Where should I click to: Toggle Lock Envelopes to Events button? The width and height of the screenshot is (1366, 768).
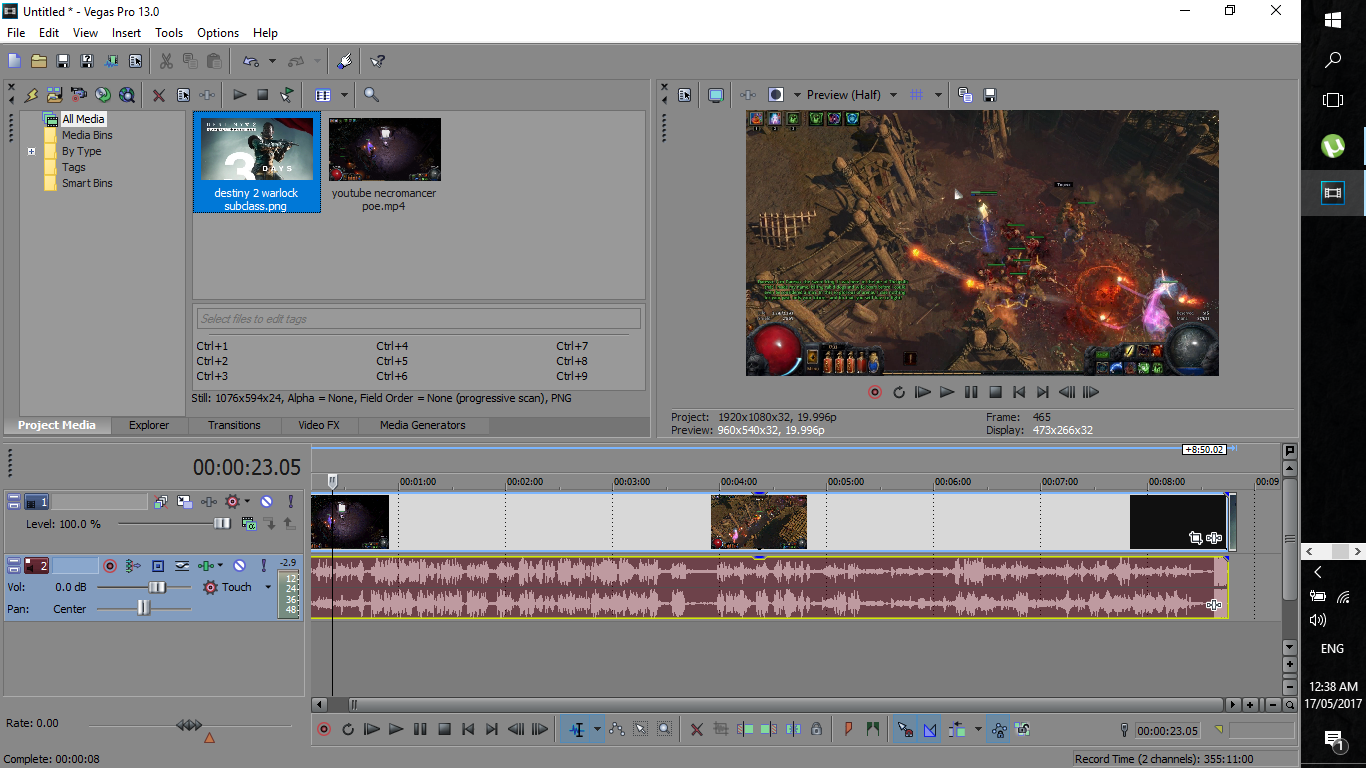tap(999, 729)
